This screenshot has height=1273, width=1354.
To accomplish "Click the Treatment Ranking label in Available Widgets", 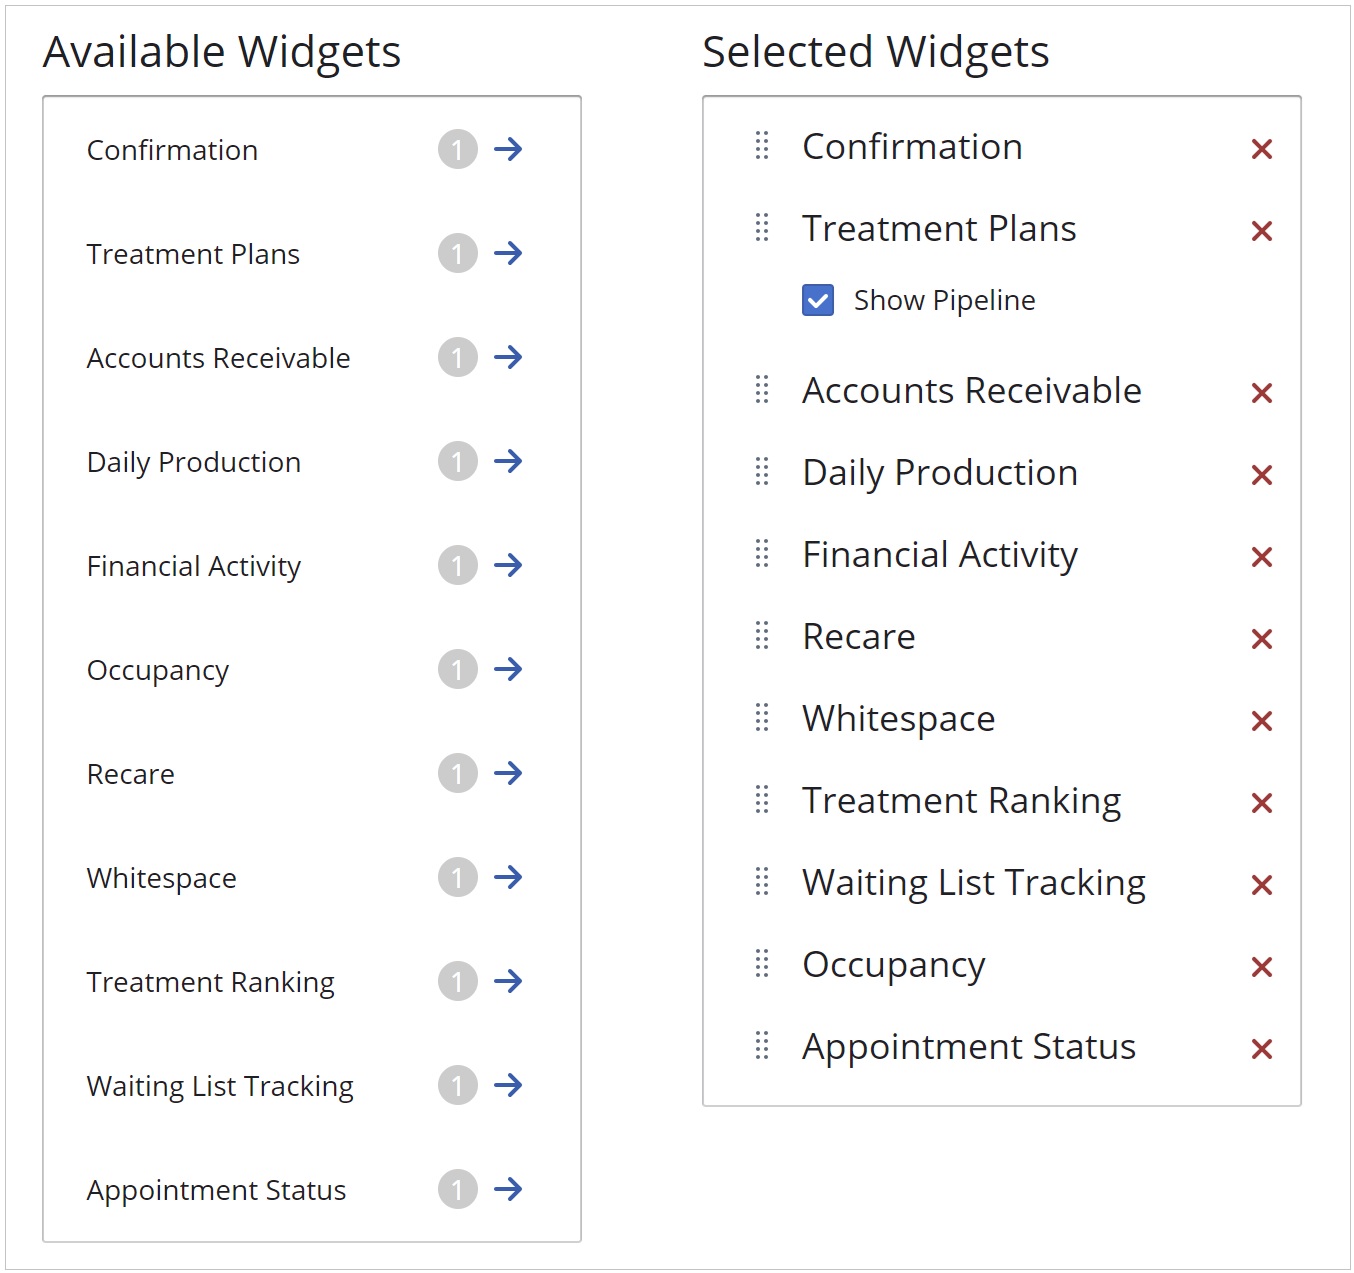I will click(x=210, y=981).
